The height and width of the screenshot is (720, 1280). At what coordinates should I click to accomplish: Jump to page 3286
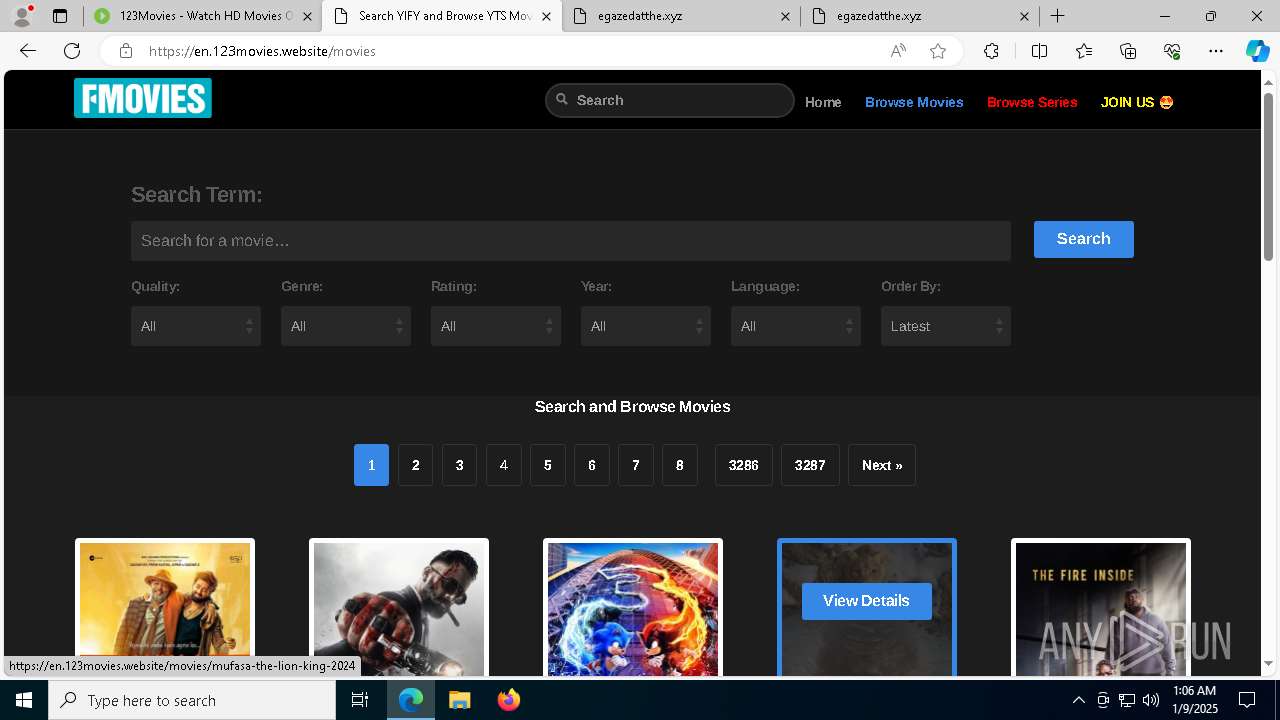coord(743,465)
